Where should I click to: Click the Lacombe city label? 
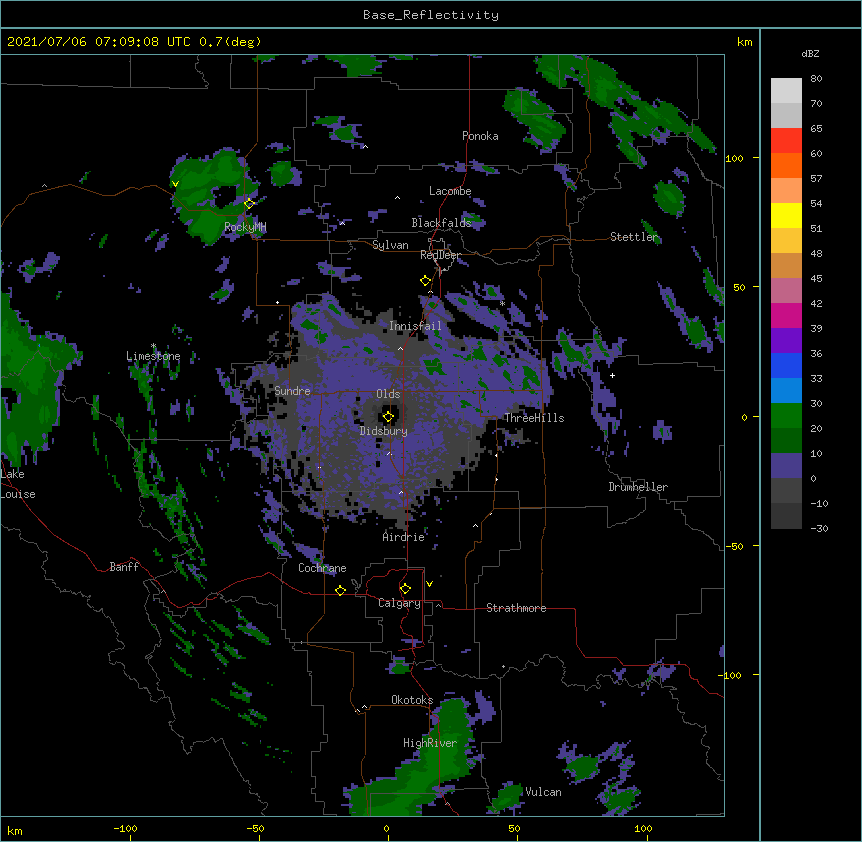click(x=450, y=191)
